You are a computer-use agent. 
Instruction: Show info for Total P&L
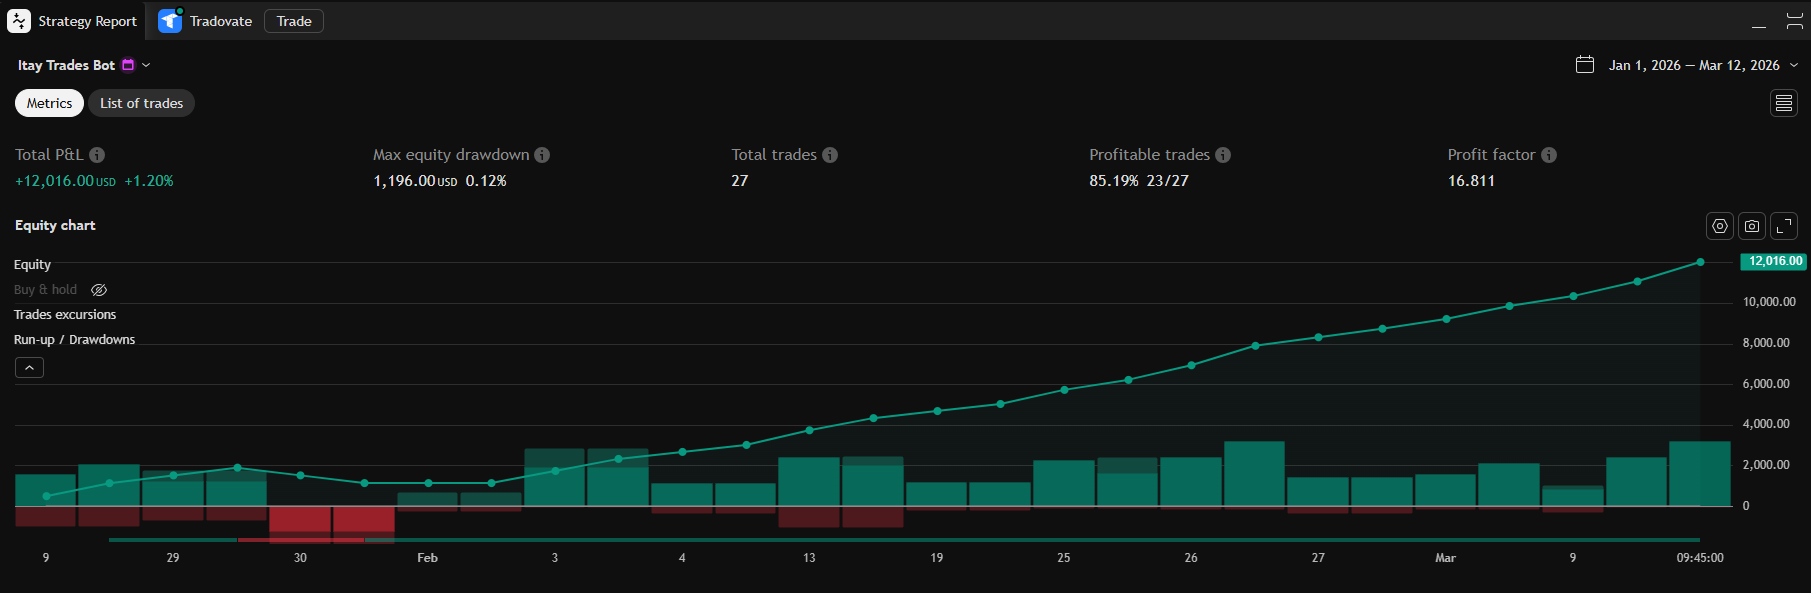[97, 155]
